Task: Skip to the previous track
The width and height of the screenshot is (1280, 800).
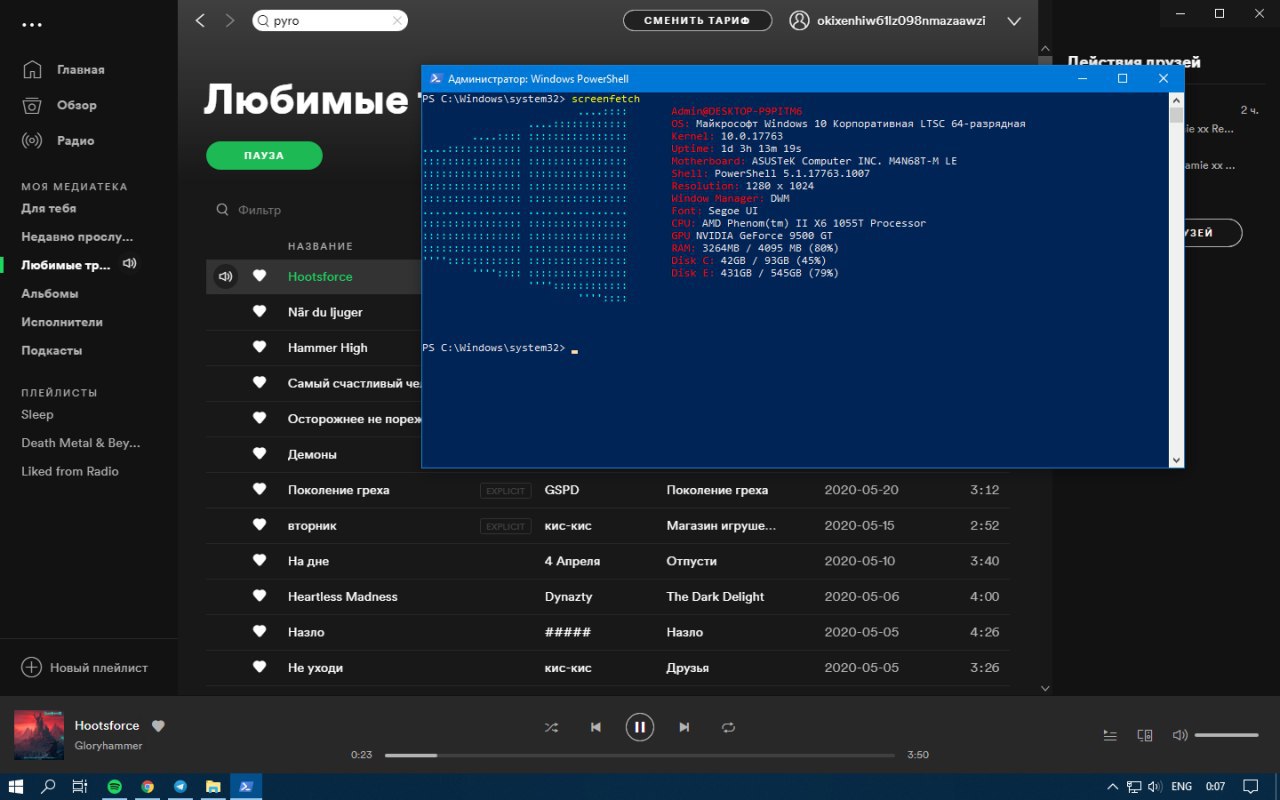Action: [596, 727]
